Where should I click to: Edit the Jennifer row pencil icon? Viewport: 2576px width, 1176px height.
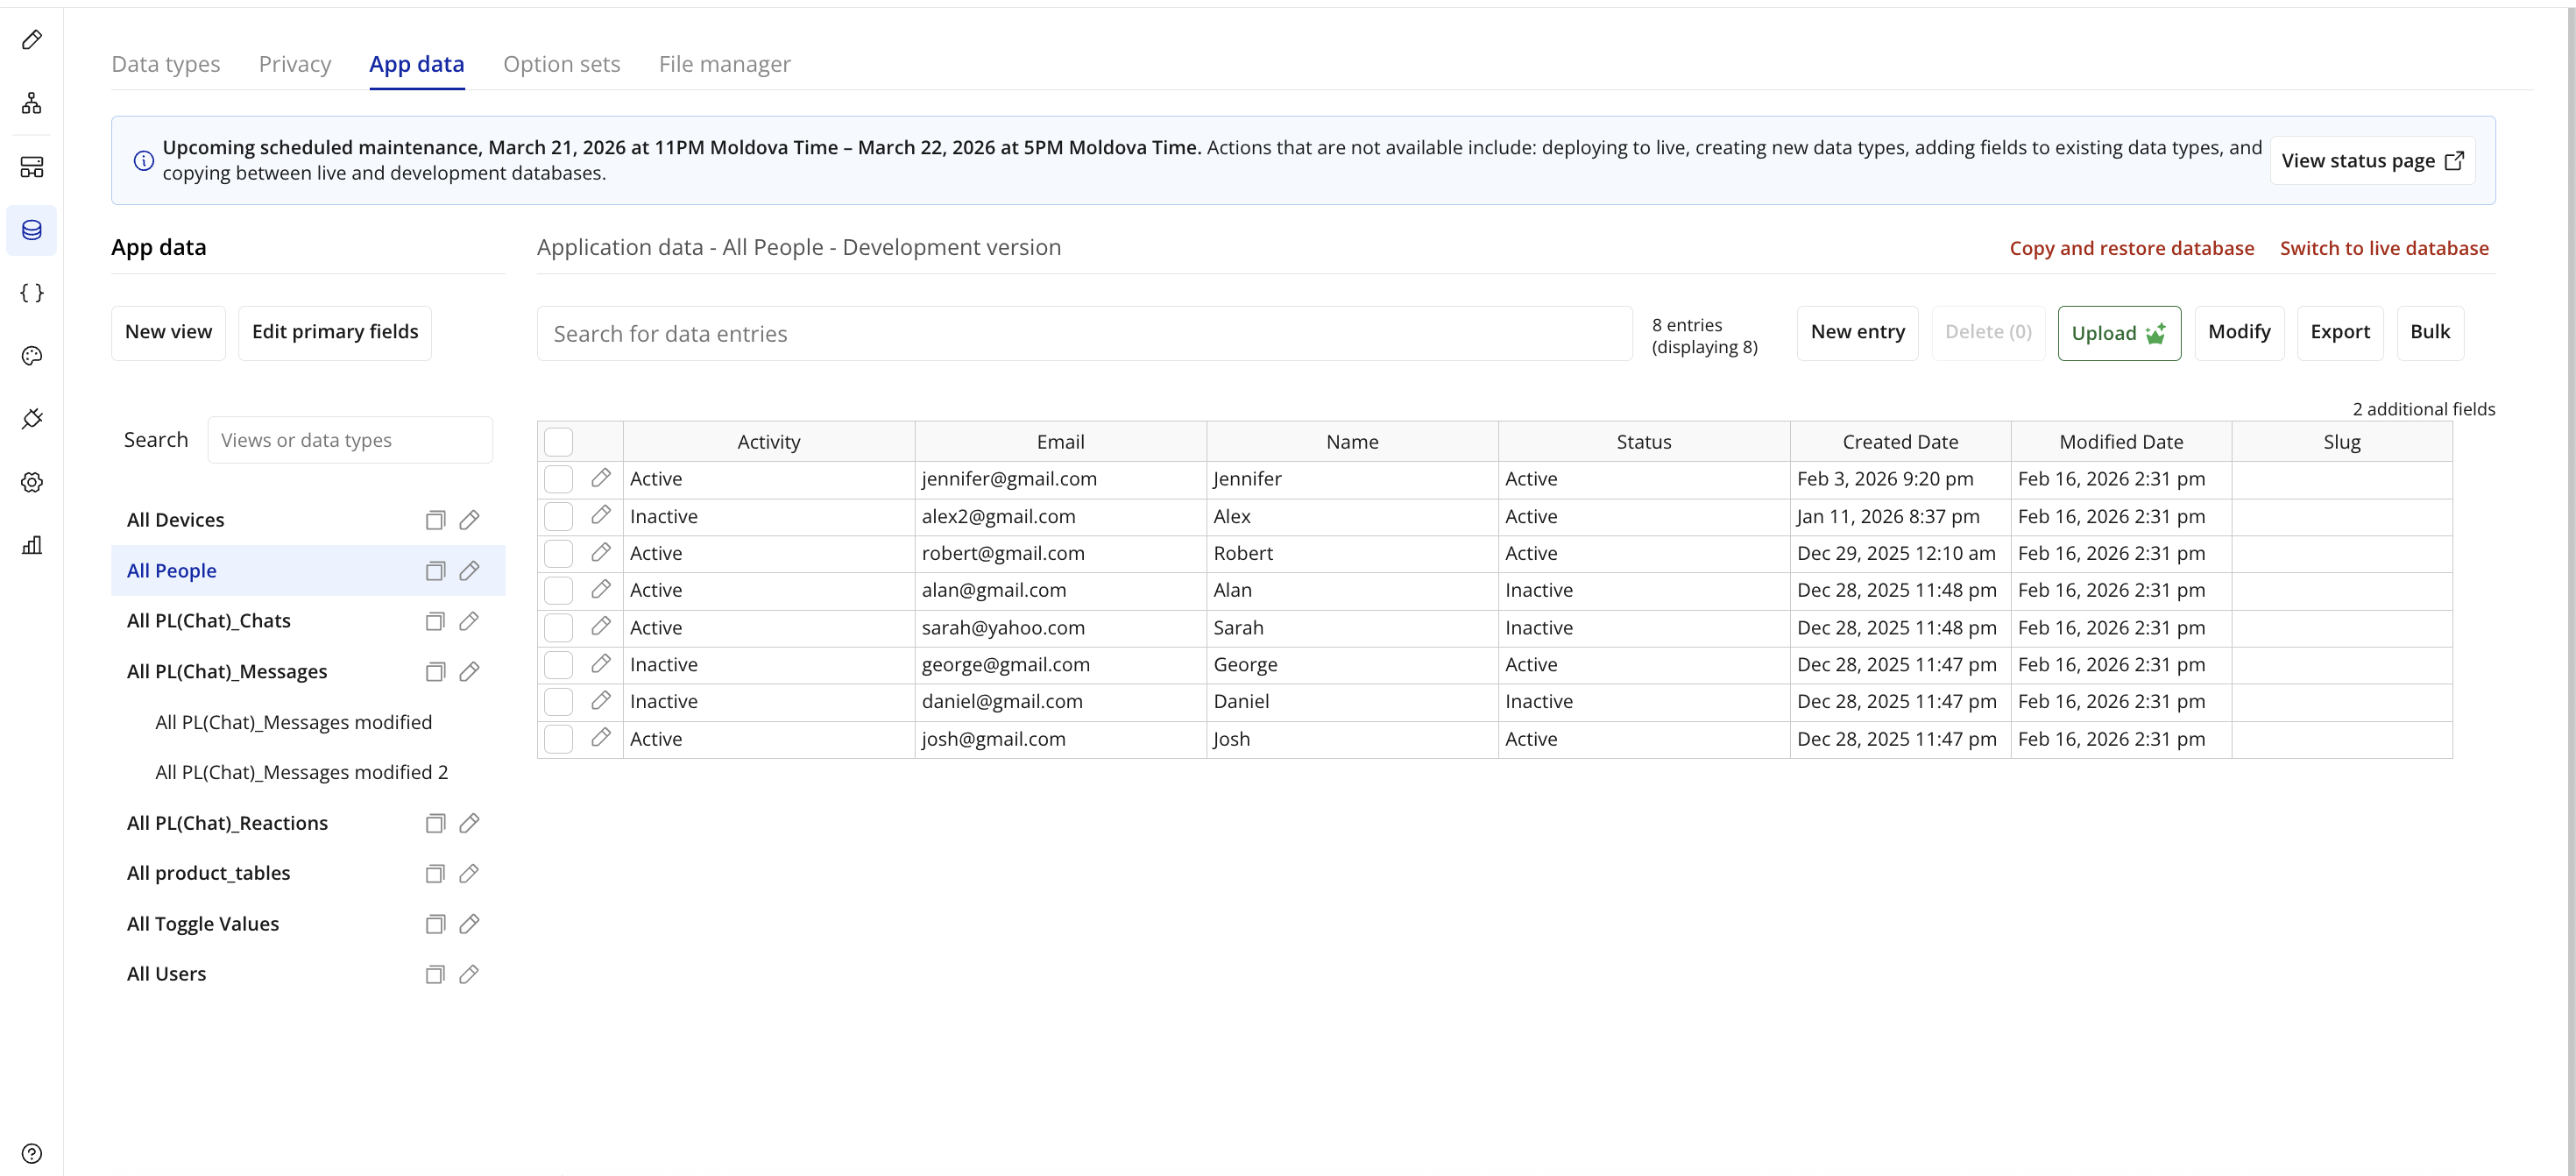600,478
